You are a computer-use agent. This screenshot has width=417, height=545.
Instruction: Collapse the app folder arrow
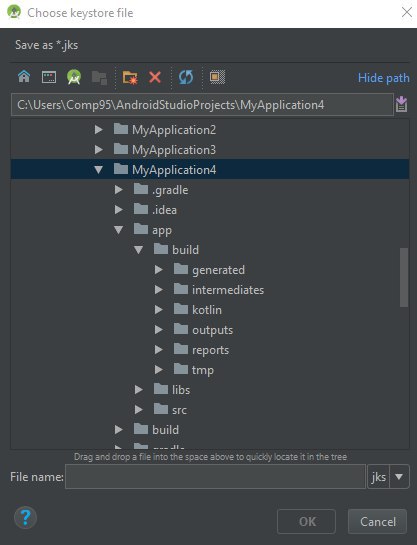pyautogui.click(x=118, y=230)
